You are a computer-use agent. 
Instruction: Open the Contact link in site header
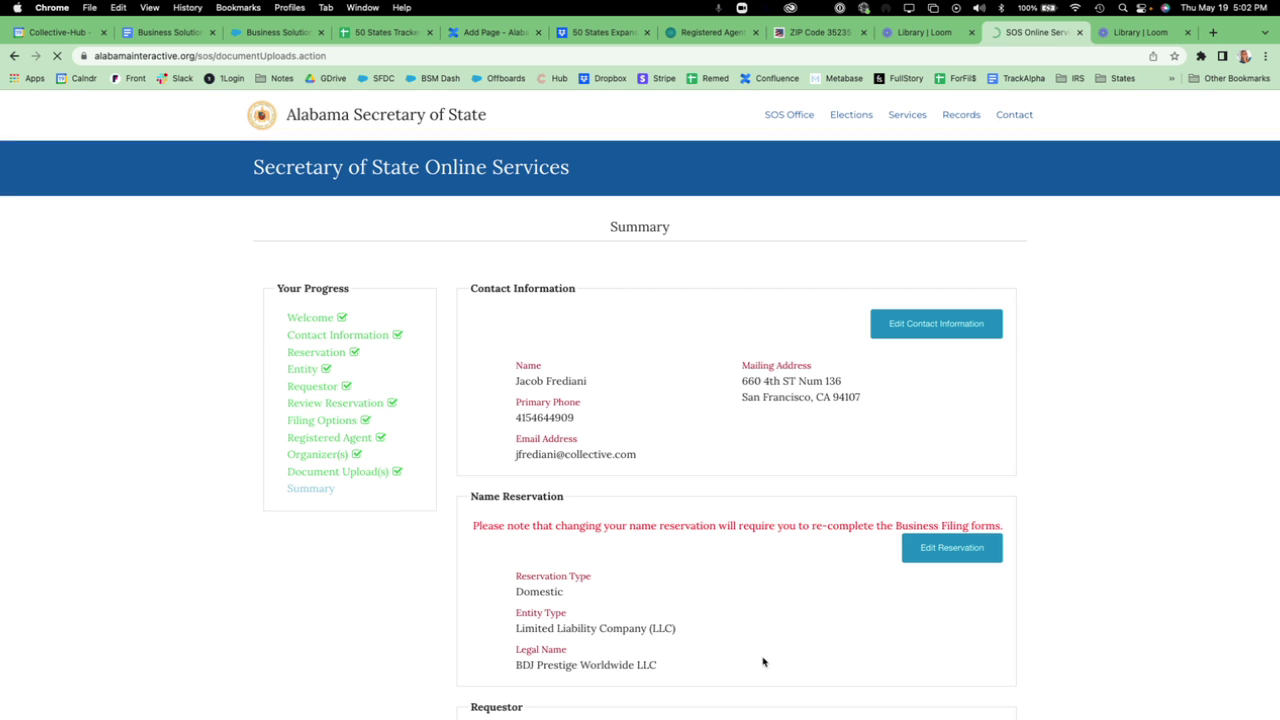point(1014,115)
